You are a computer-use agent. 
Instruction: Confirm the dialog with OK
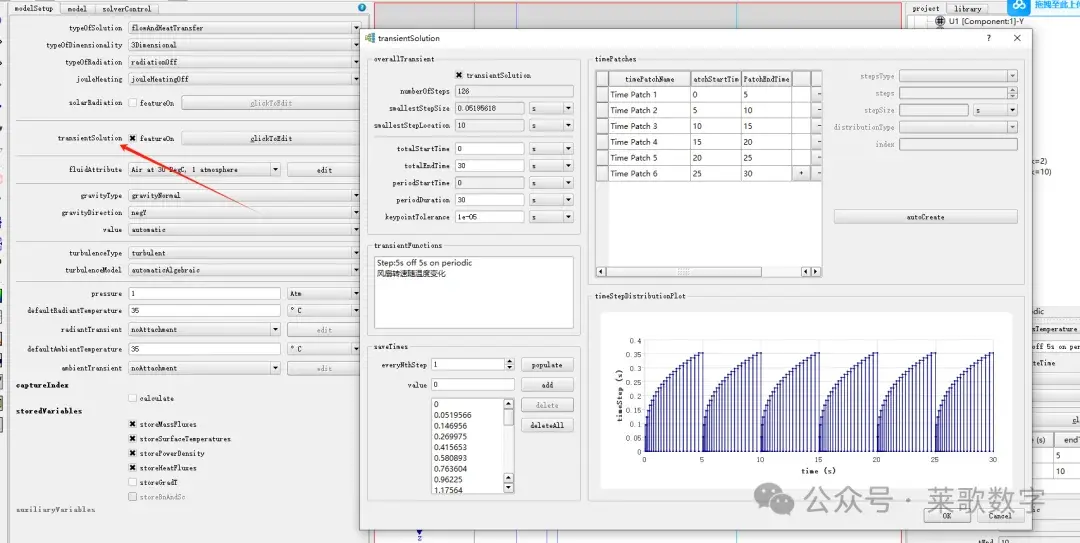click(x=947, y=515)
